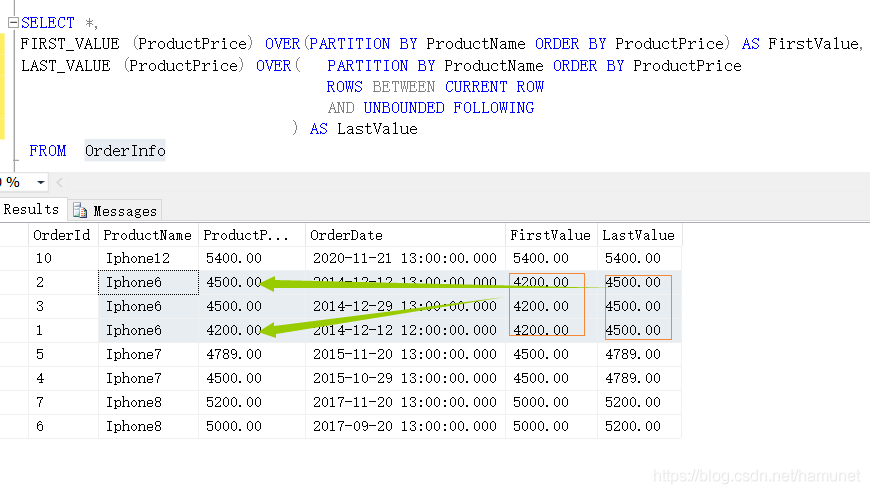Viewport: 870px width, 494px height.
Task: Click the horizontal scroll left arrow
Action: click(59, 183)
